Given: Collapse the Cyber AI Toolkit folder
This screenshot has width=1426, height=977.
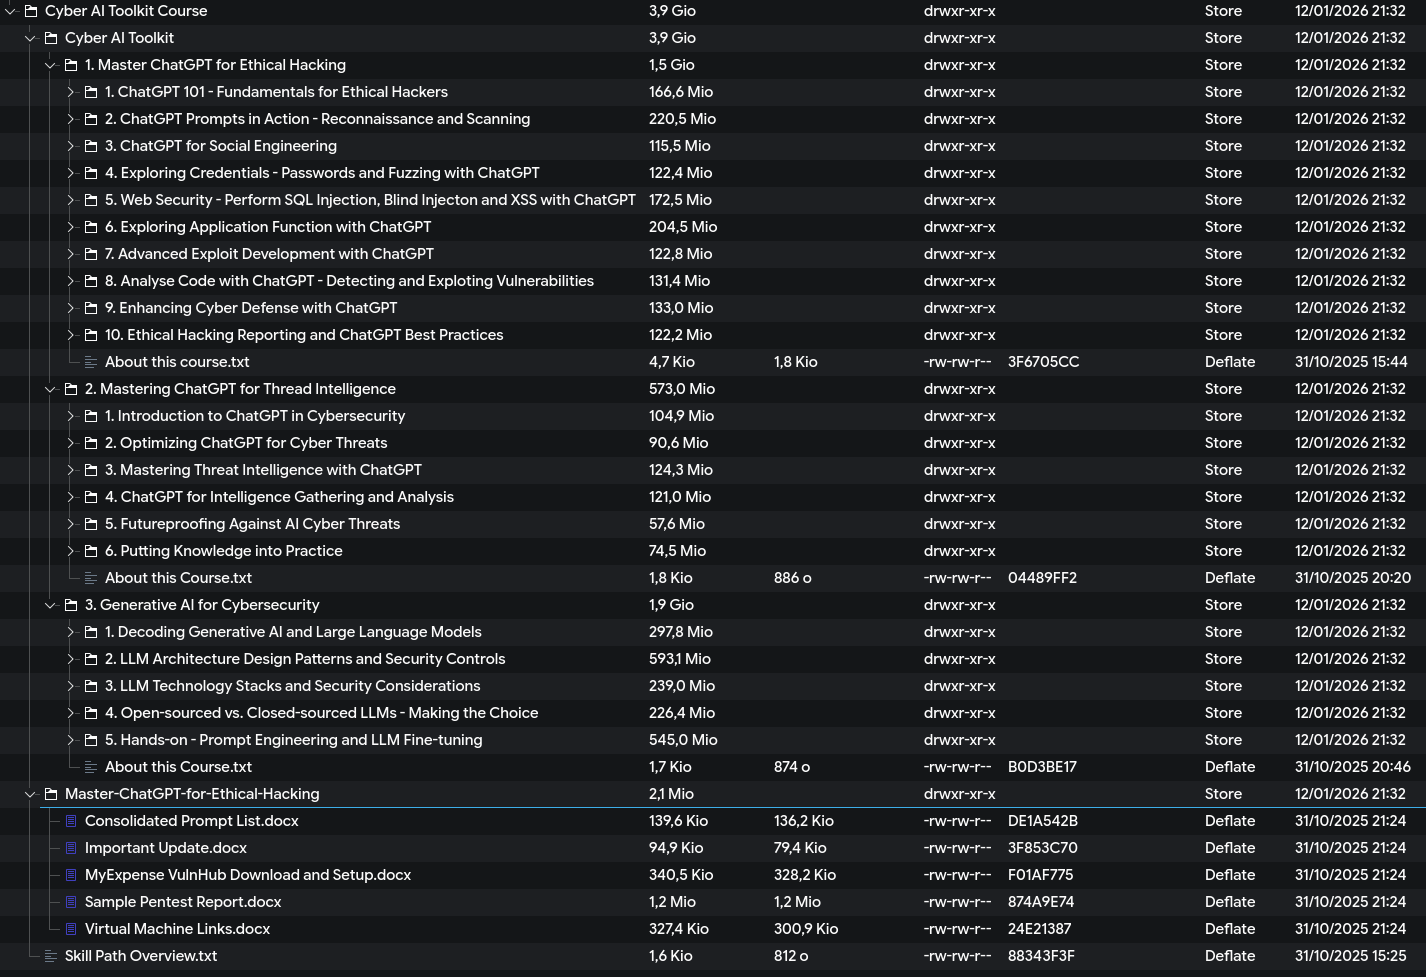Looking at the screenshot, I should click(30, 38).
